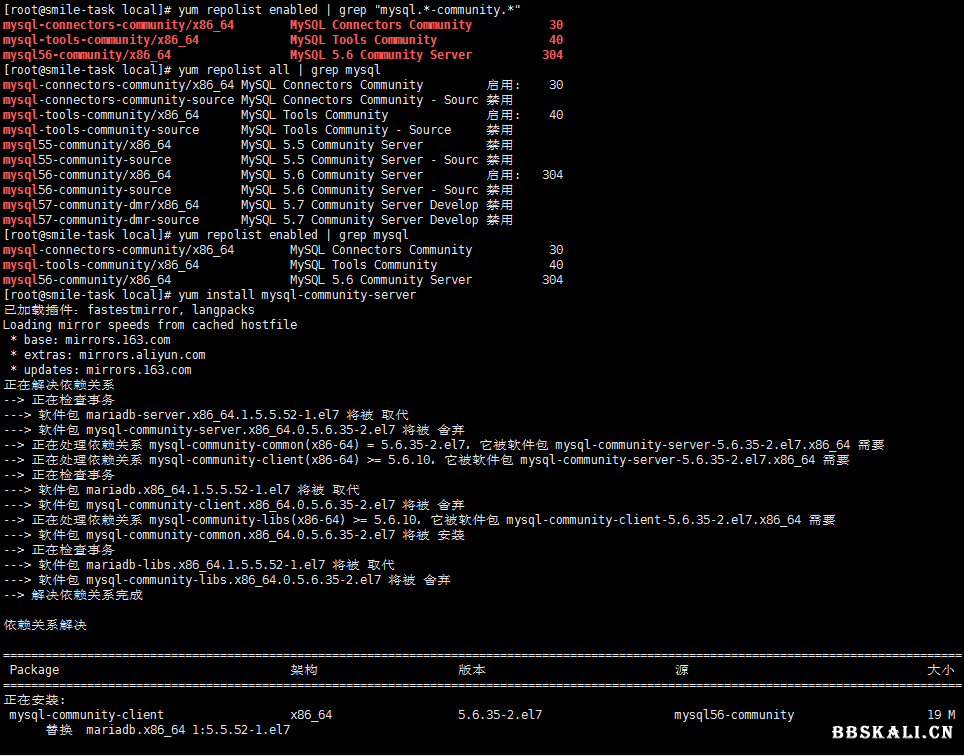964x756 pixels.
Task: Click mysql-community-client in the install table
Action: tap(86, 715)
